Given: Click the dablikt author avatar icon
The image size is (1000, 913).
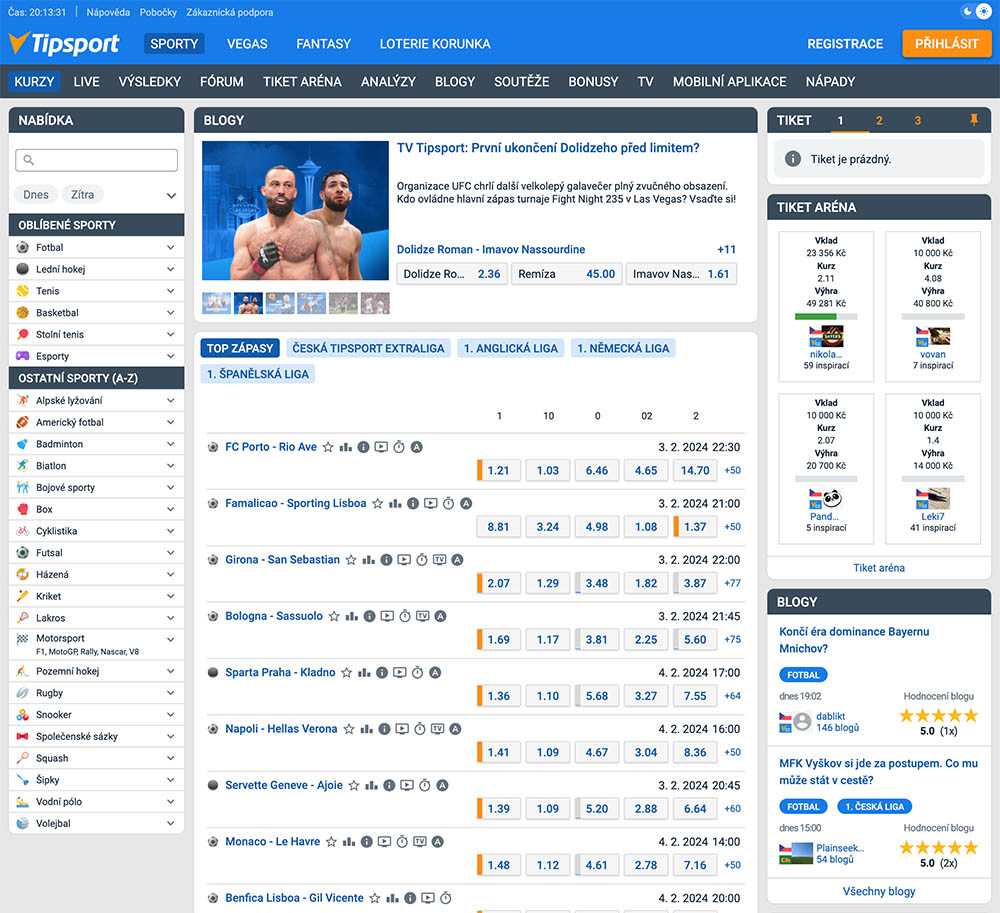Looking at the screenshot, I should tap(802, 722).
